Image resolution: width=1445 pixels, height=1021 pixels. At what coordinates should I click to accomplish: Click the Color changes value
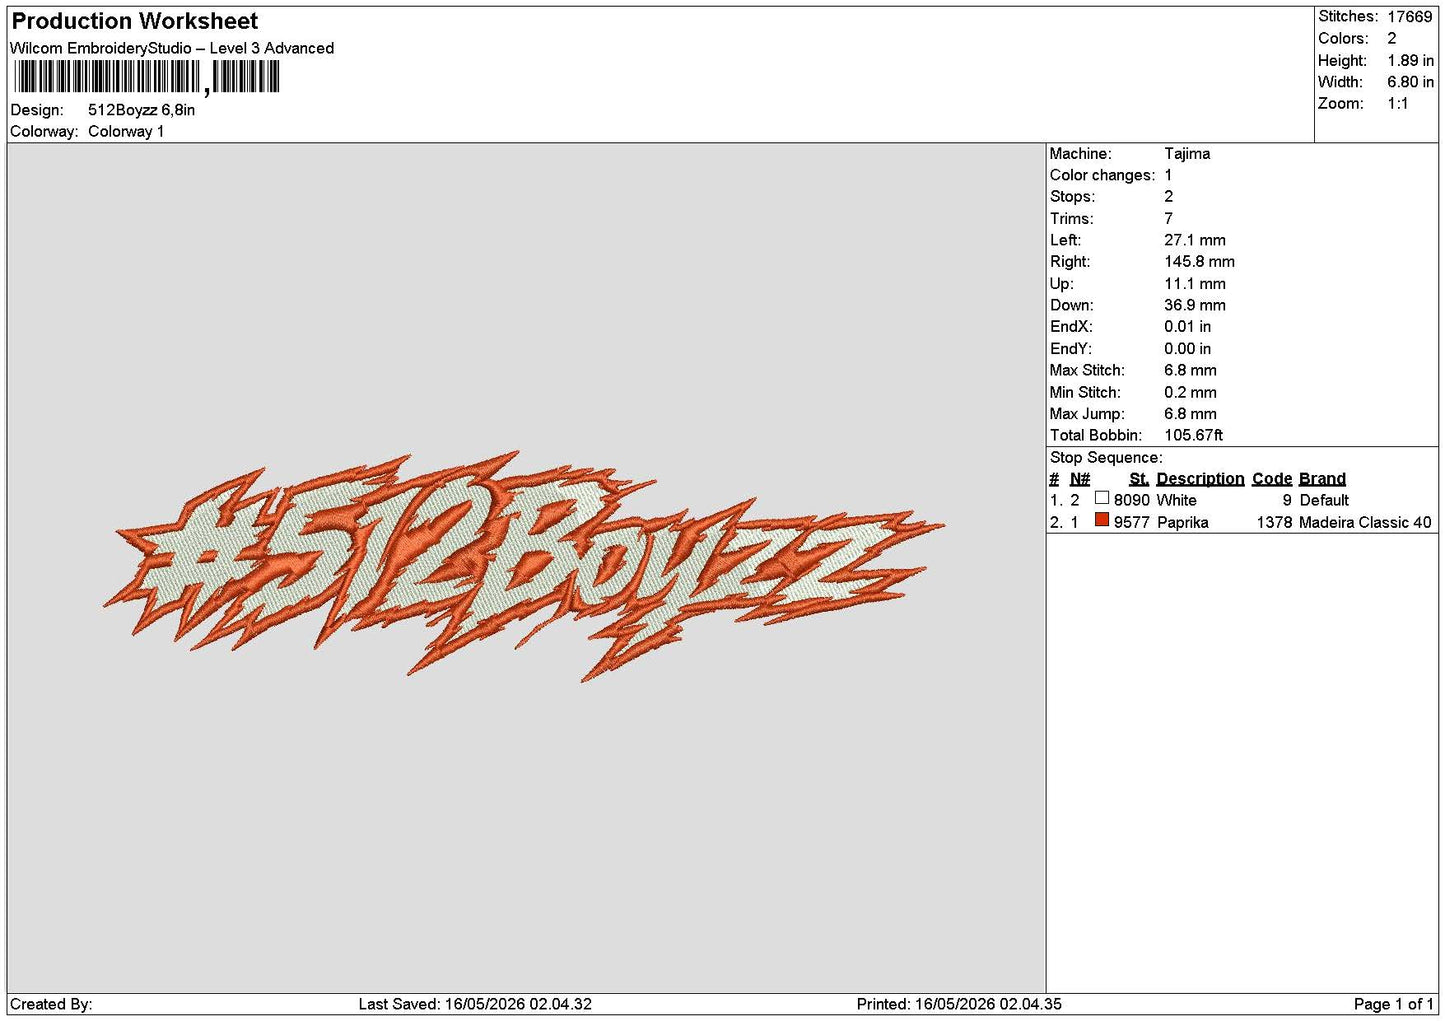1168,175
